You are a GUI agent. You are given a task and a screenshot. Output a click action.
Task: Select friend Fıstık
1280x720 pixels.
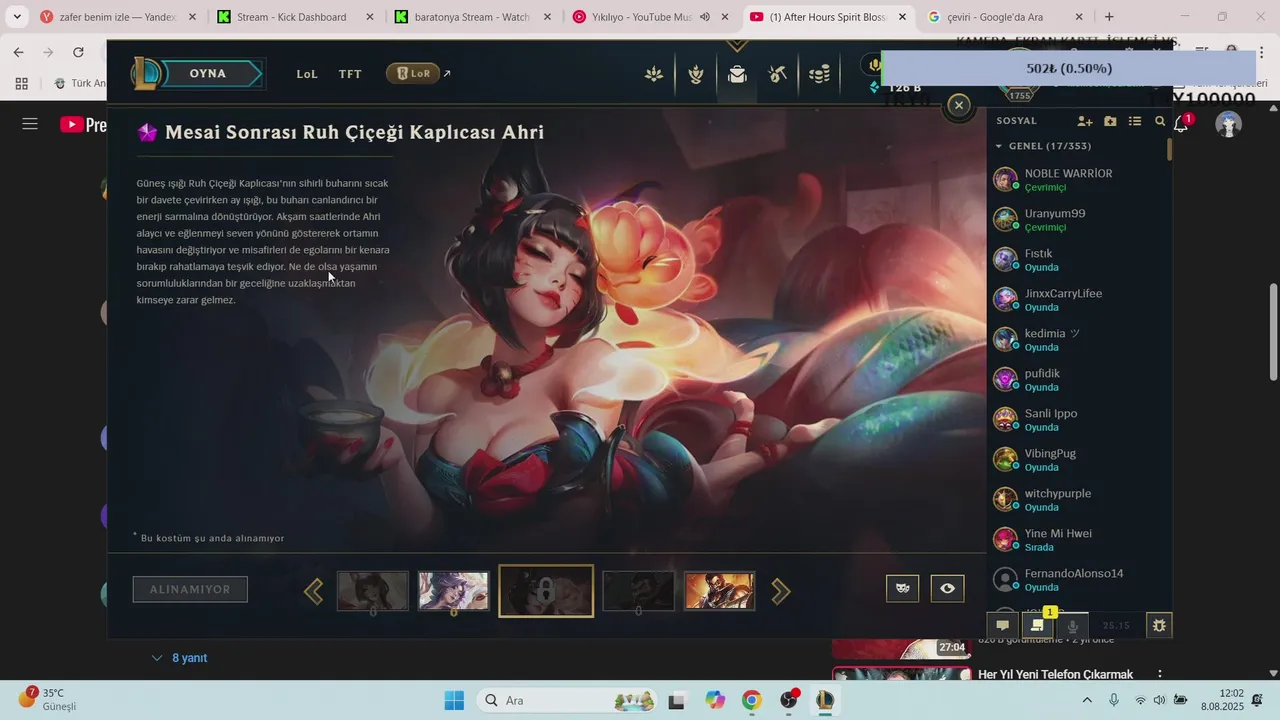1078,260
